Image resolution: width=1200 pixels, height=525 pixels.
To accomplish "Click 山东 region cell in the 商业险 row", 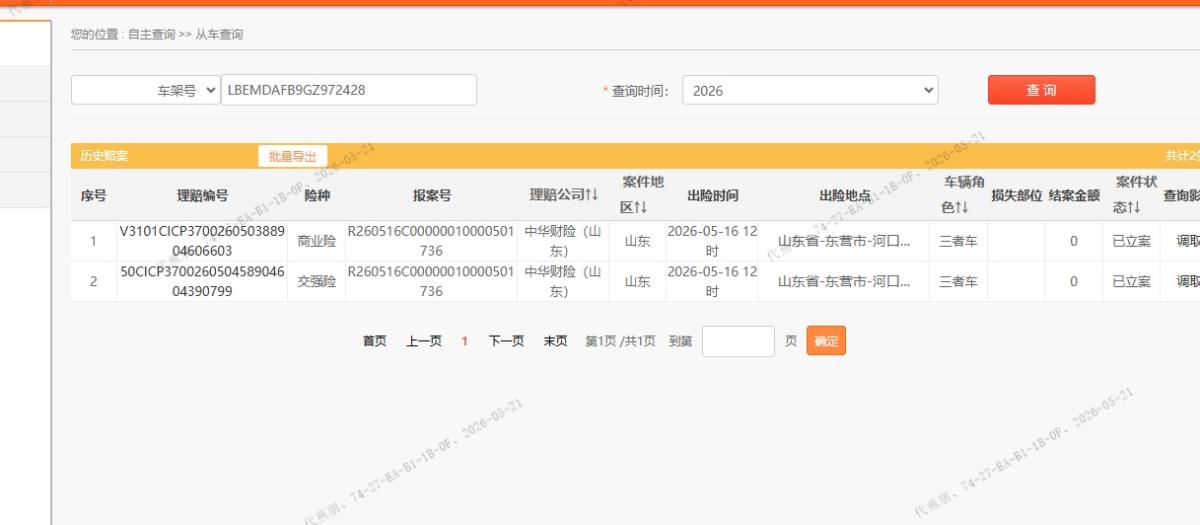I will tap(638, 241).
